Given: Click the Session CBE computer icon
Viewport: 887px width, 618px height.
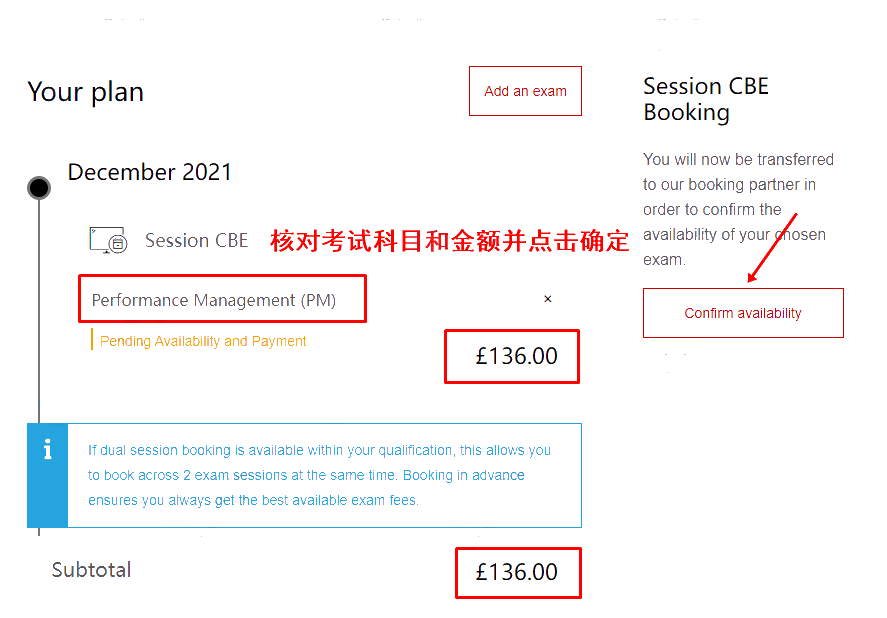Looking at the screenshot, I should (108, 240).
